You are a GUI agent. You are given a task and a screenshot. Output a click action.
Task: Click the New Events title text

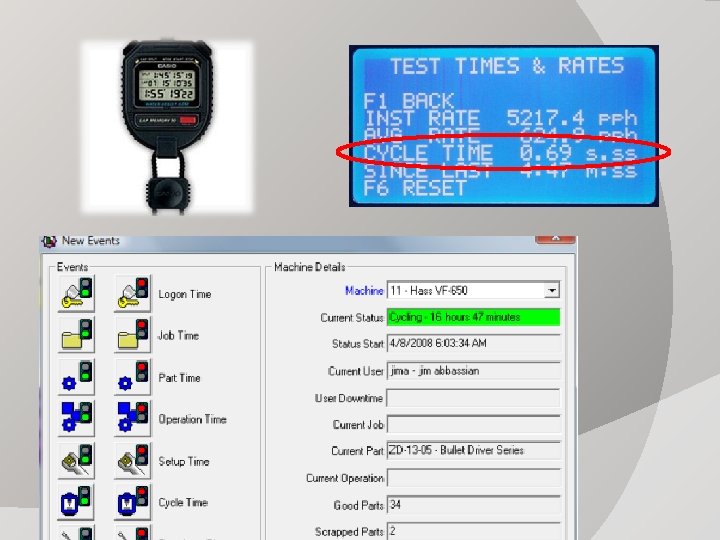coord(90,241)
